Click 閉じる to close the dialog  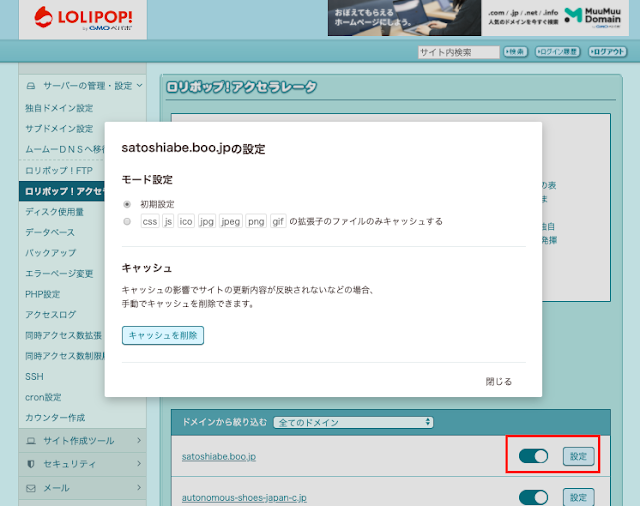(x=498, y=381)
